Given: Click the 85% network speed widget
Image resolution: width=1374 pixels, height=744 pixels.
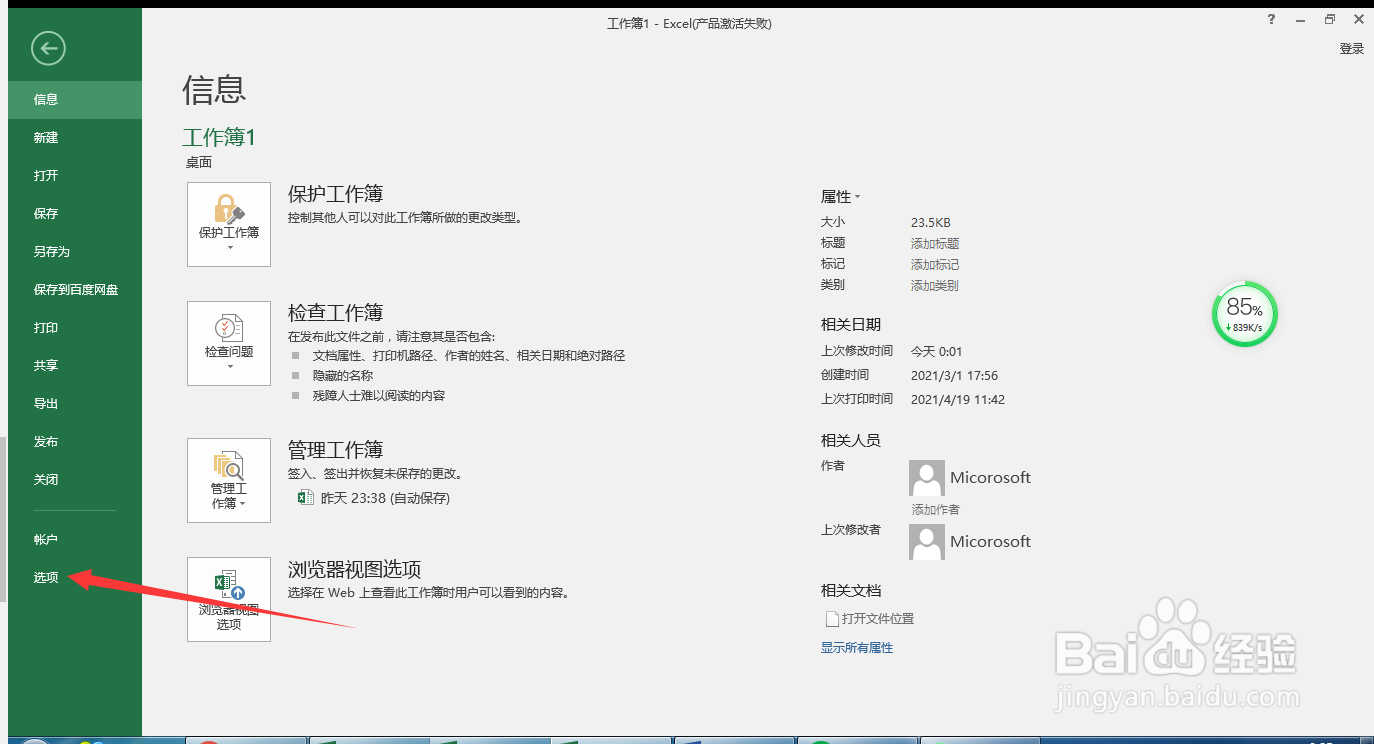Looking at the screenshot, I should (1245, 315).
